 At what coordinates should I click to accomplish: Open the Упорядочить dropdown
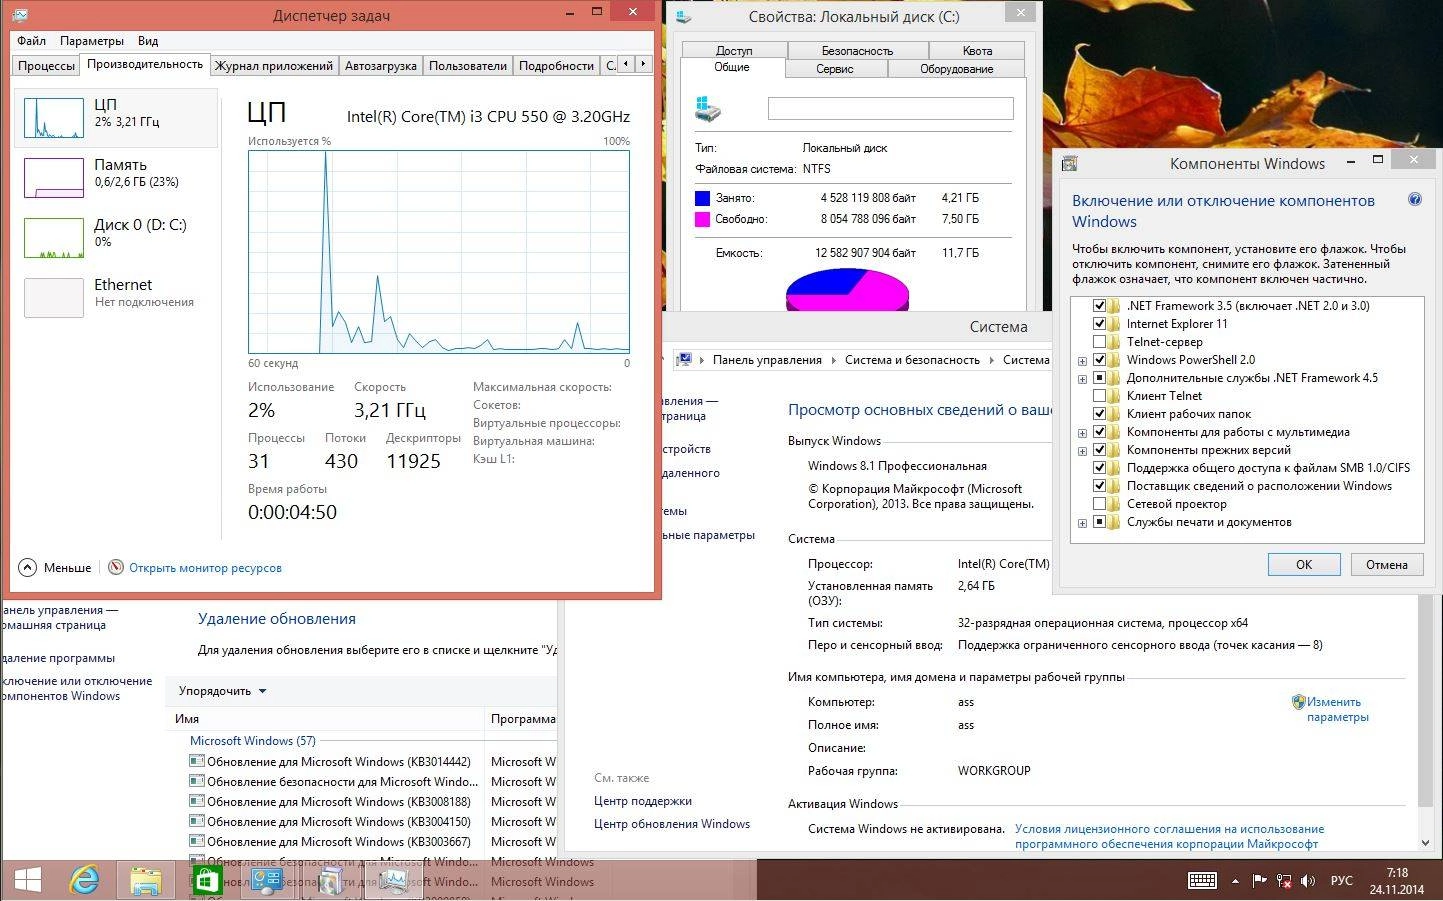(222, 690)
